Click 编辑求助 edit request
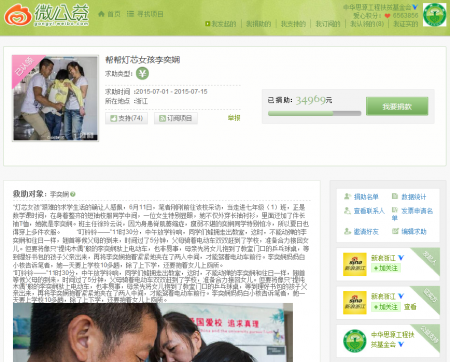The width and height of the screenshot is (450, 362). pyautogui.click(x=409, y=231)
